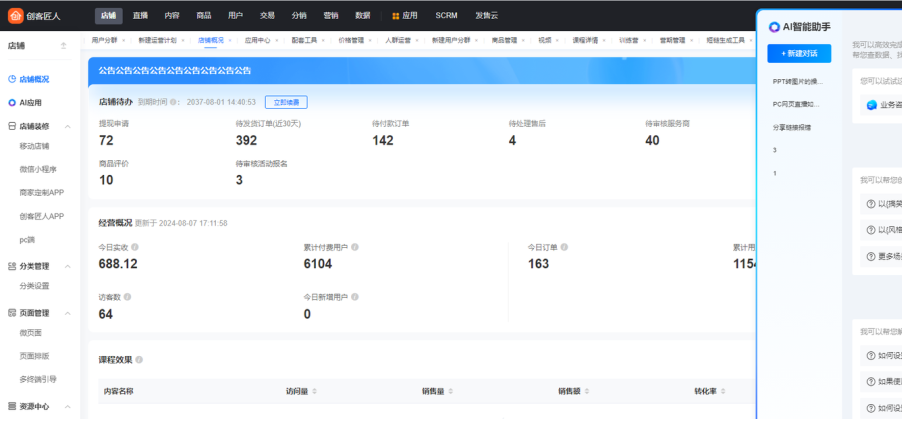Click the info icon beside 访客数
The image size is (902, 421).
coord(127,297)
